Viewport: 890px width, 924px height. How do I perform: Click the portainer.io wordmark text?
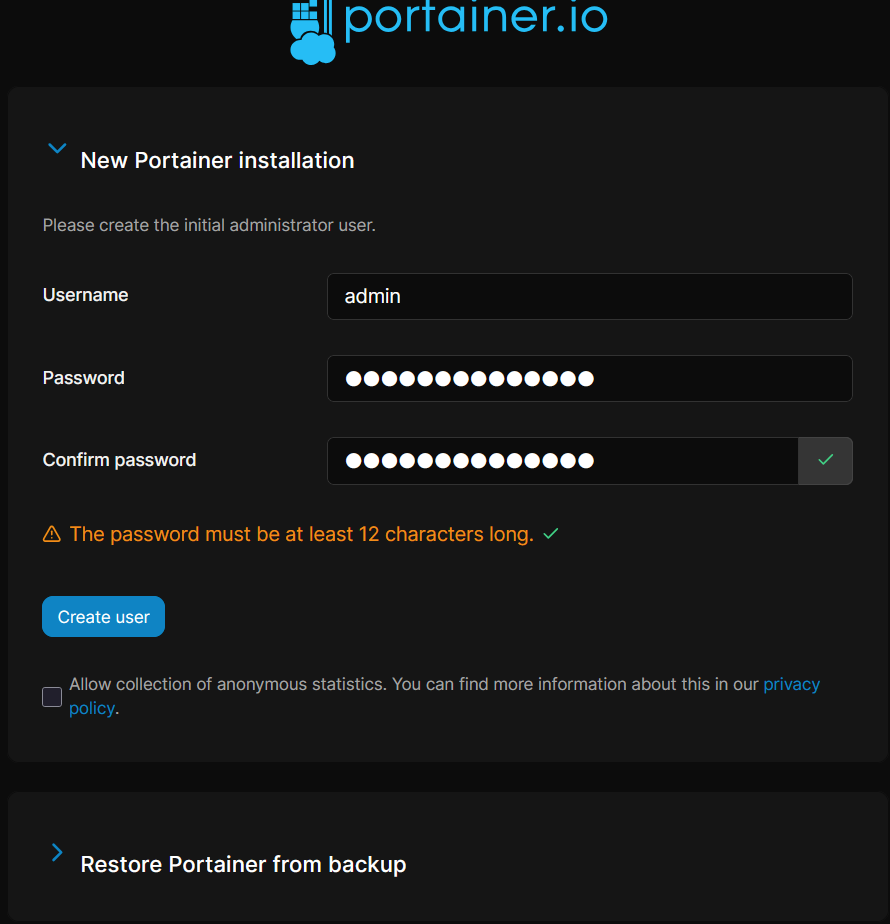[475, 20]
